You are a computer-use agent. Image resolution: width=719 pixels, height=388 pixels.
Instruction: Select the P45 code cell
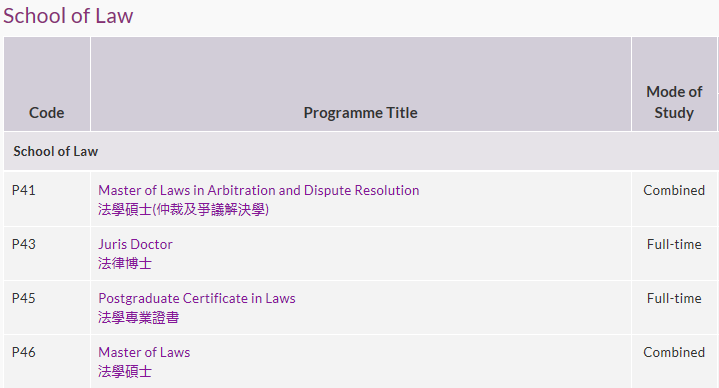[x=47, y=307]
